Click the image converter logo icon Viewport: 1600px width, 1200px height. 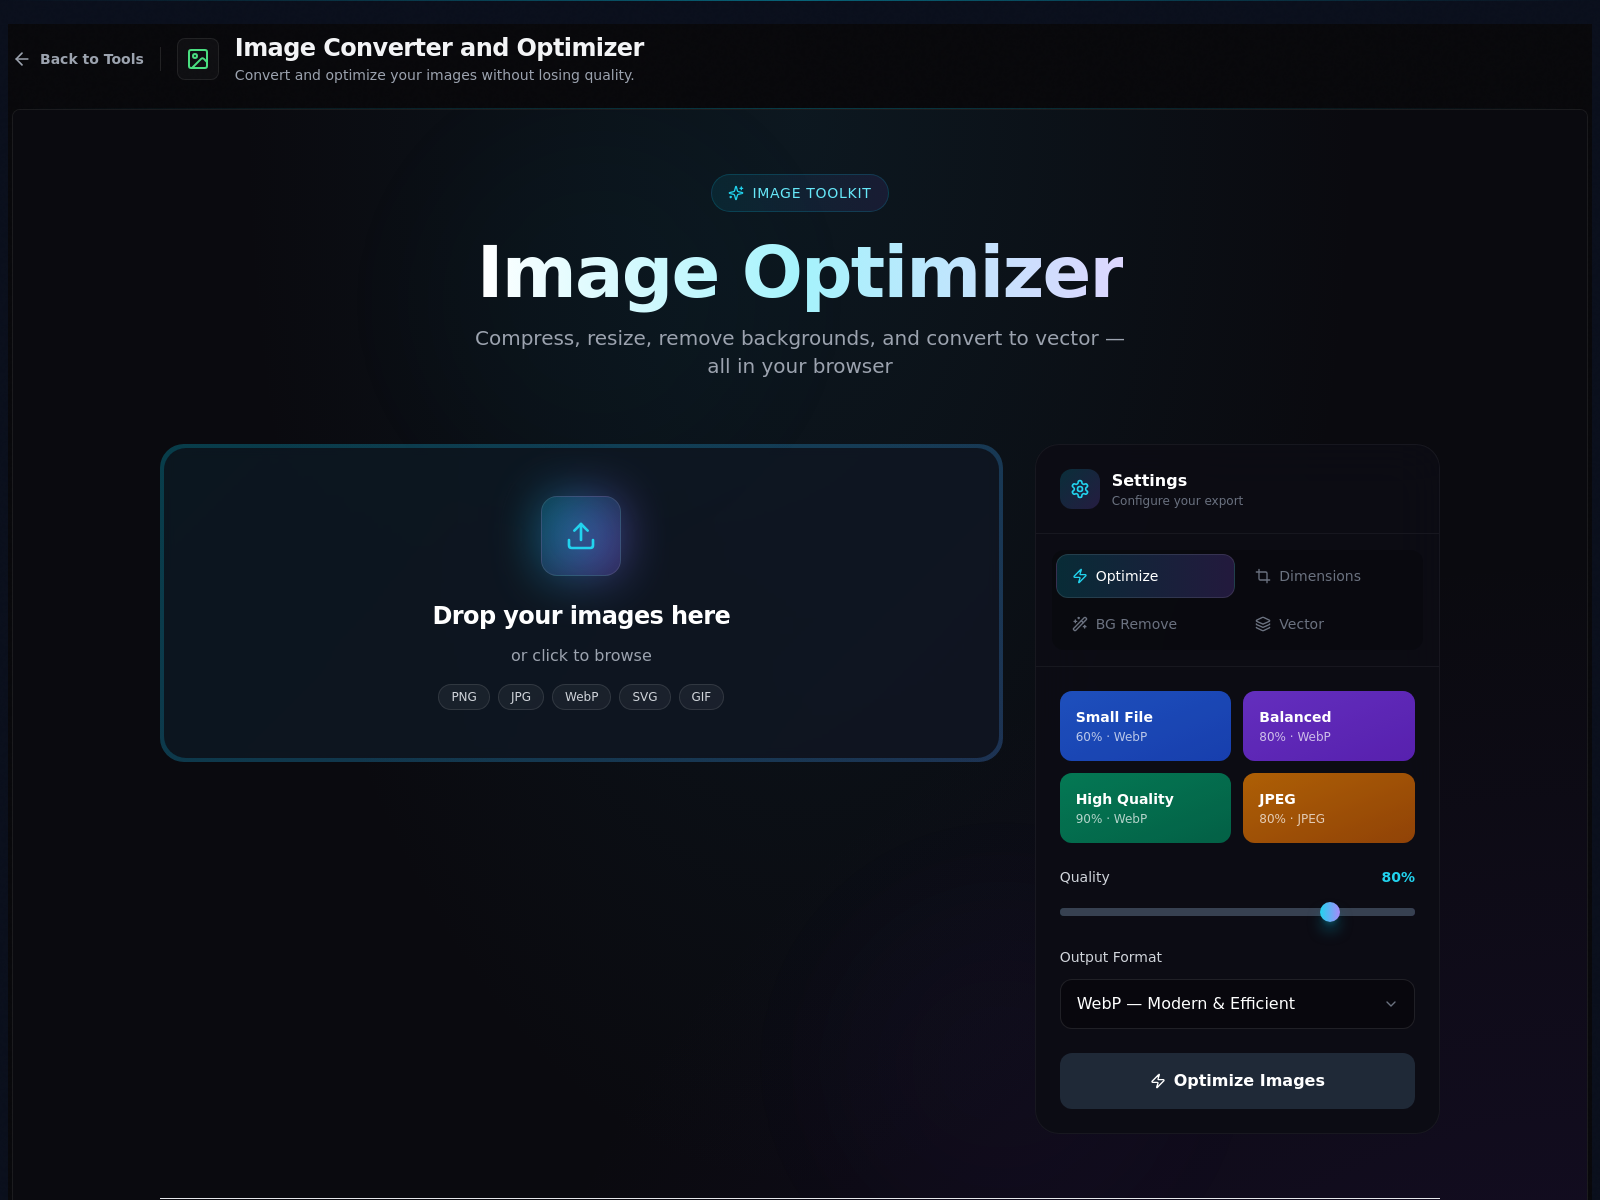[198, 59]
